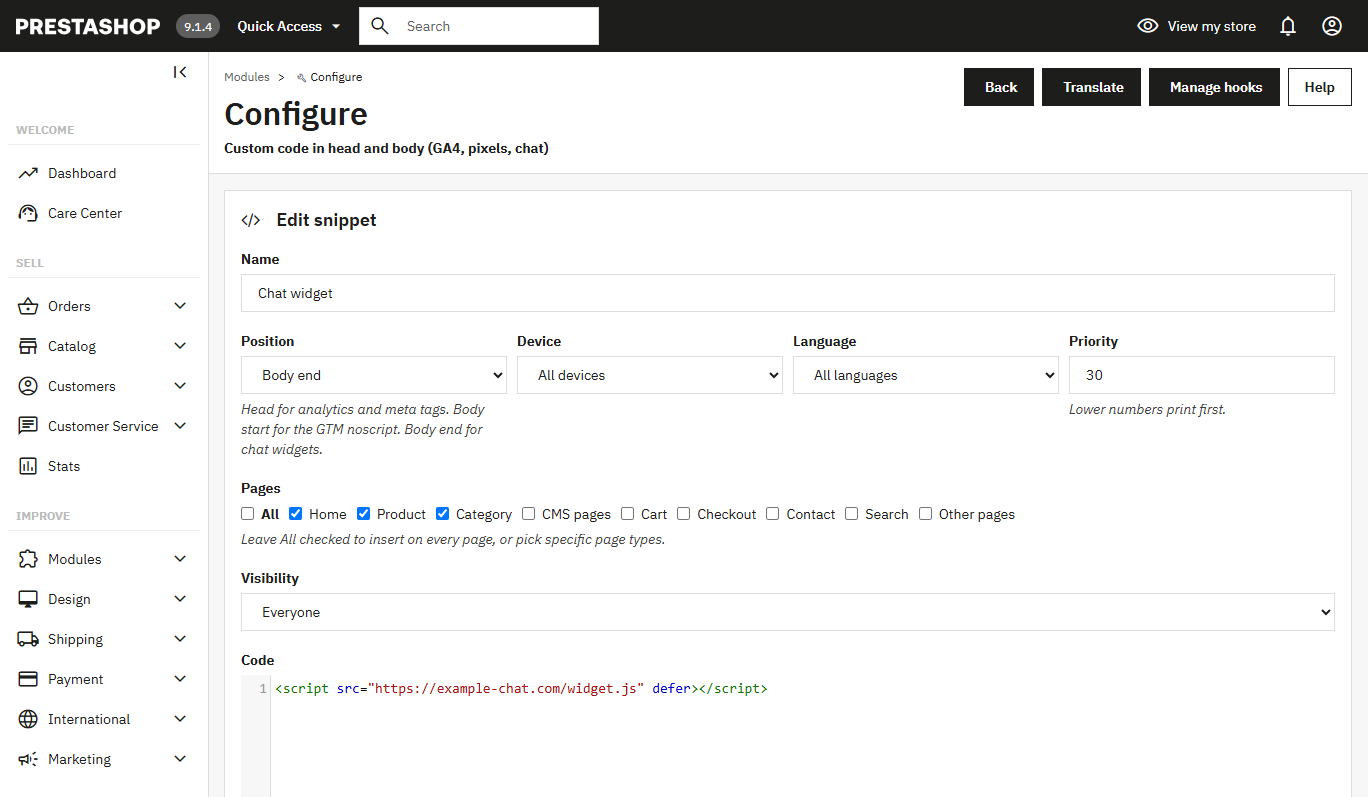Click the Stats bar chart icon
The width and height of the screenshot is (1368, 797).
pos(28,466)
